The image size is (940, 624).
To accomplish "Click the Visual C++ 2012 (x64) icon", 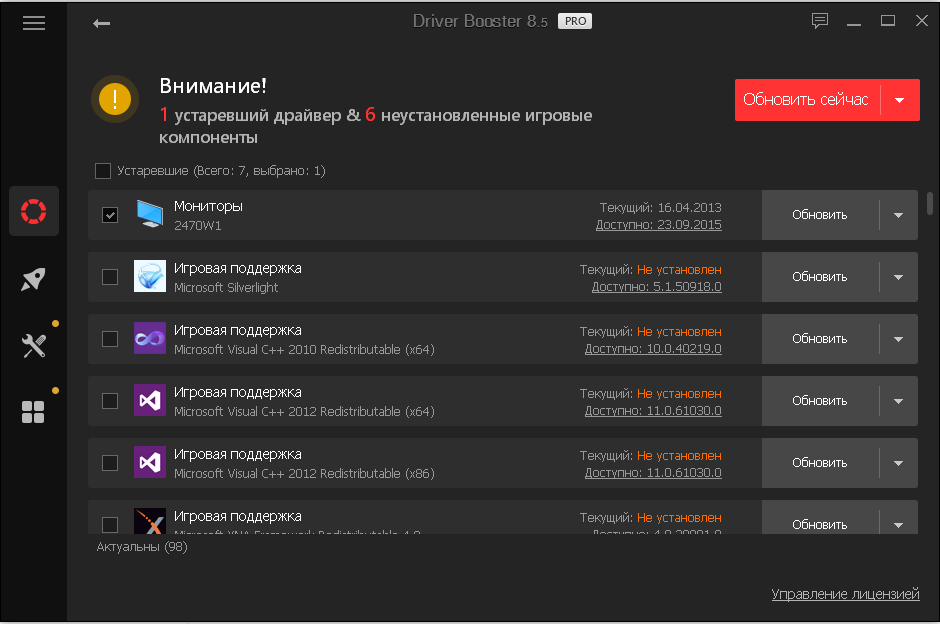I will click(149, 400).
